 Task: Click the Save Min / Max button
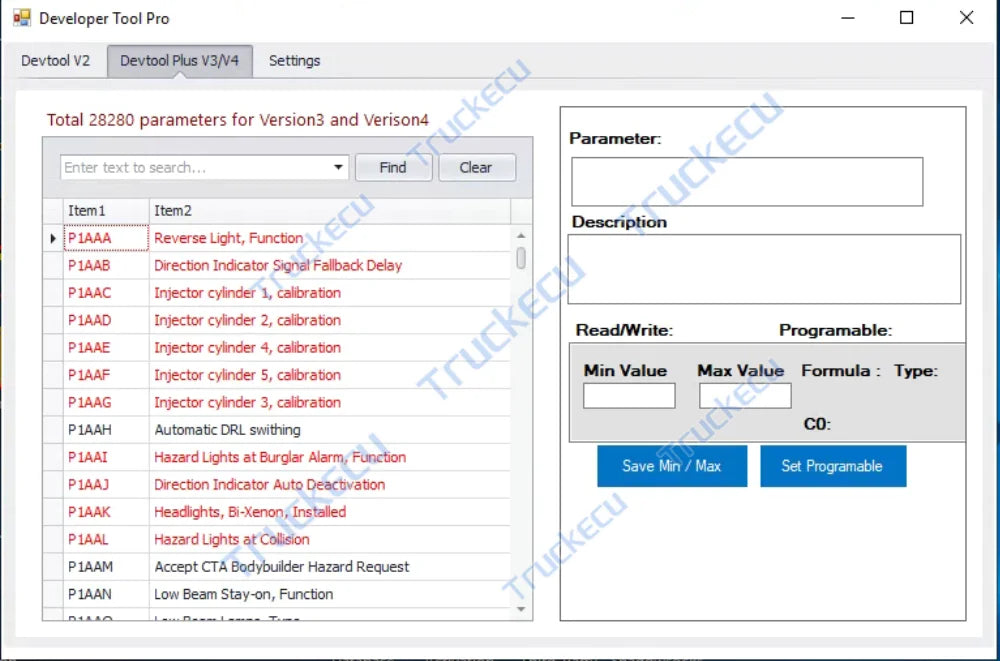tap(671, 466)
